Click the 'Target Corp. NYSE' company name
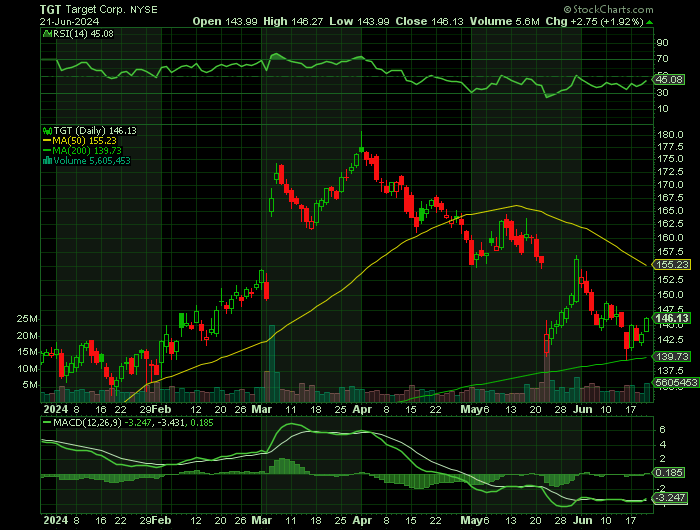 [x=111, y=9]
